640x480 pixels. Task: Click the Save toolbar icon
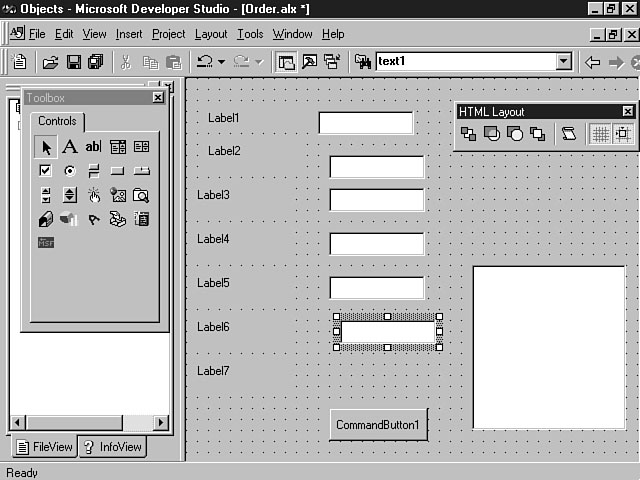pos(74,62)
